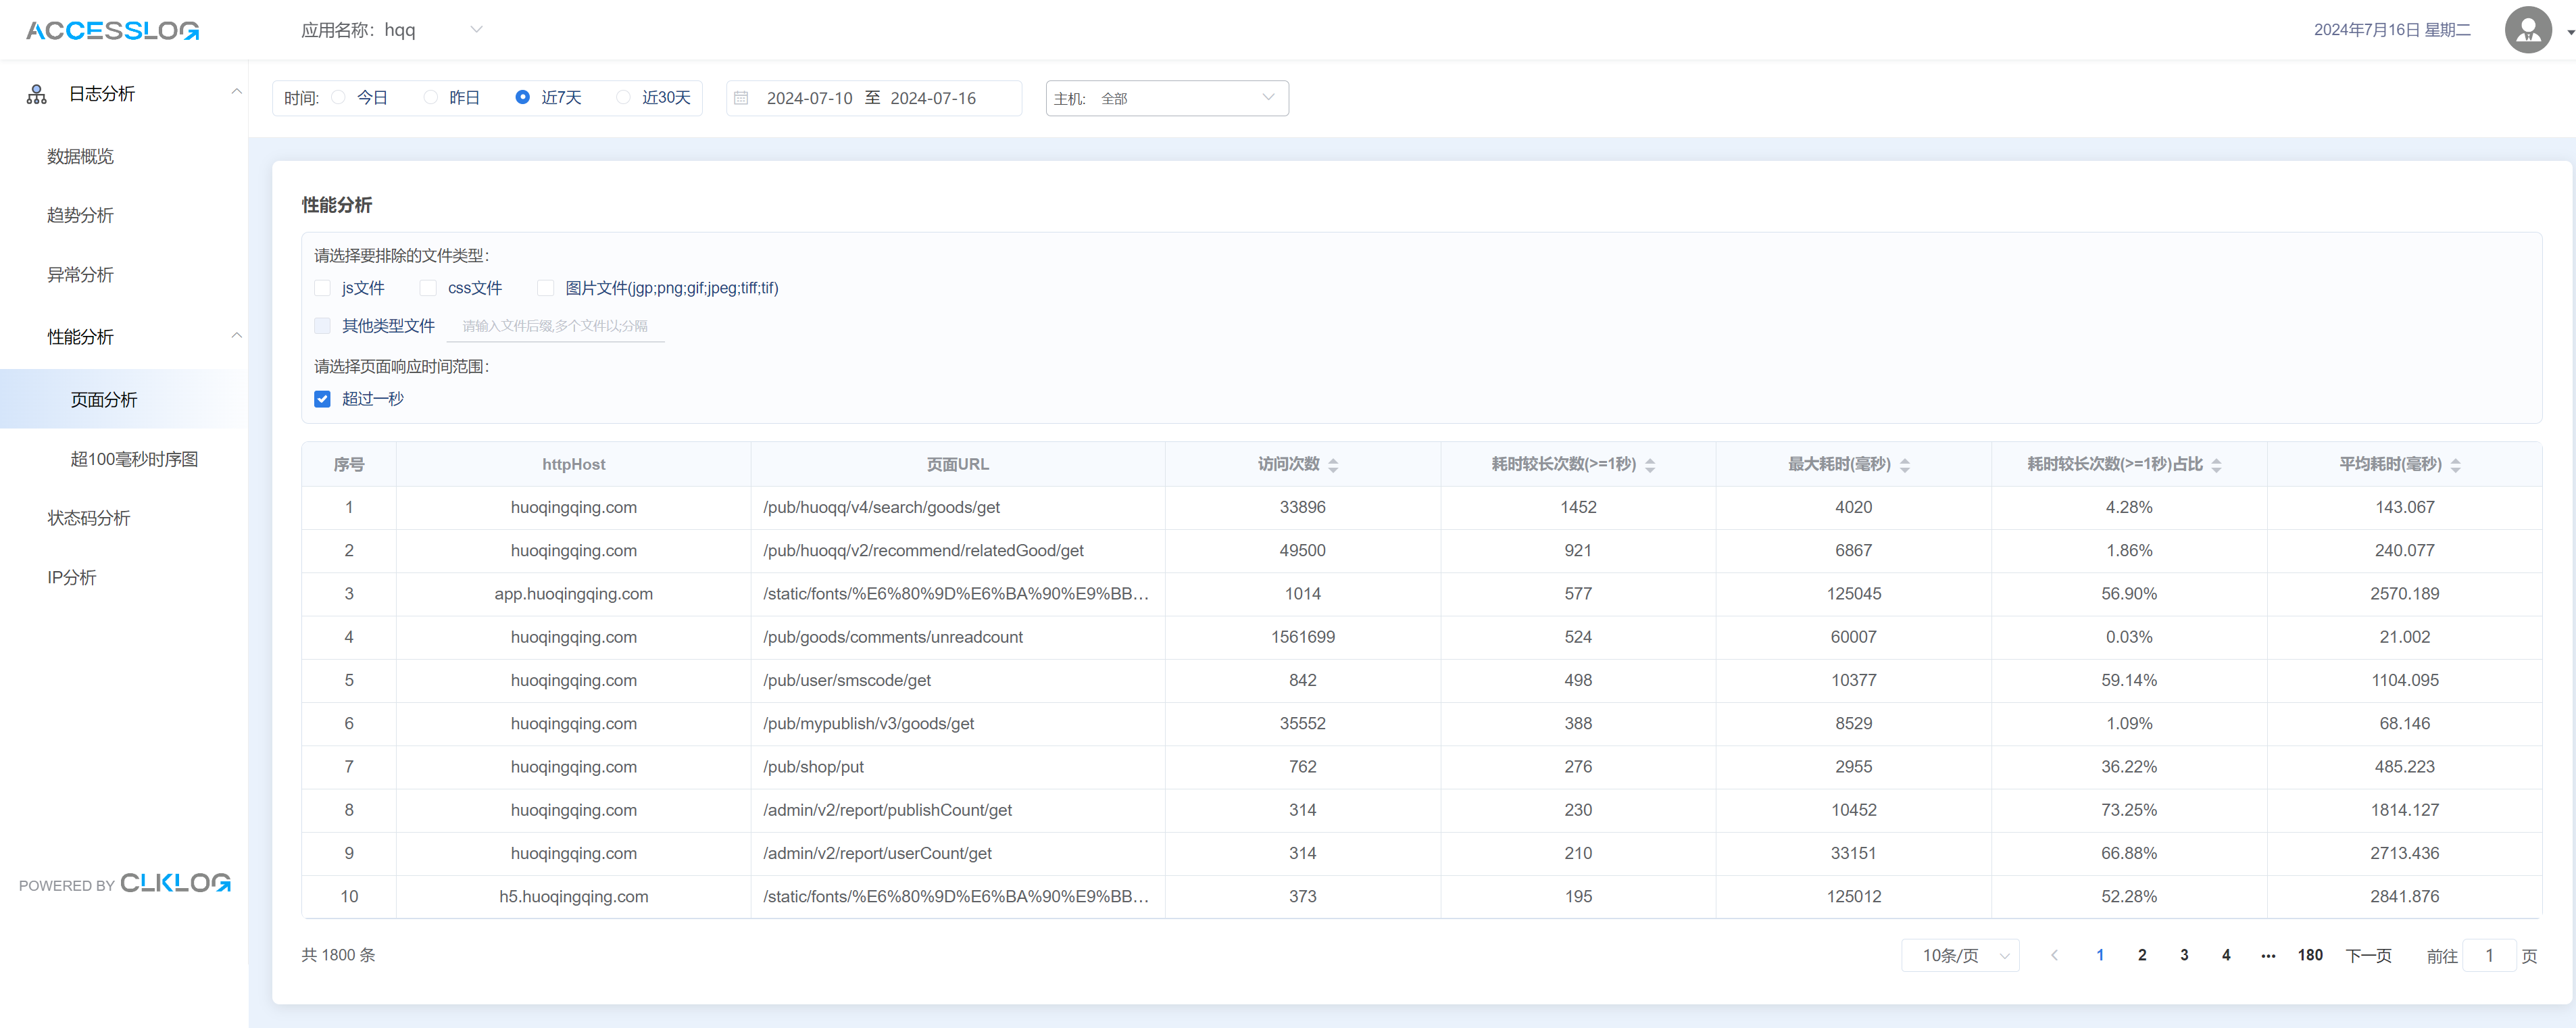Open 趋势分析 in the sidebar
The image size is (2576, 1028).
point(80,215)
